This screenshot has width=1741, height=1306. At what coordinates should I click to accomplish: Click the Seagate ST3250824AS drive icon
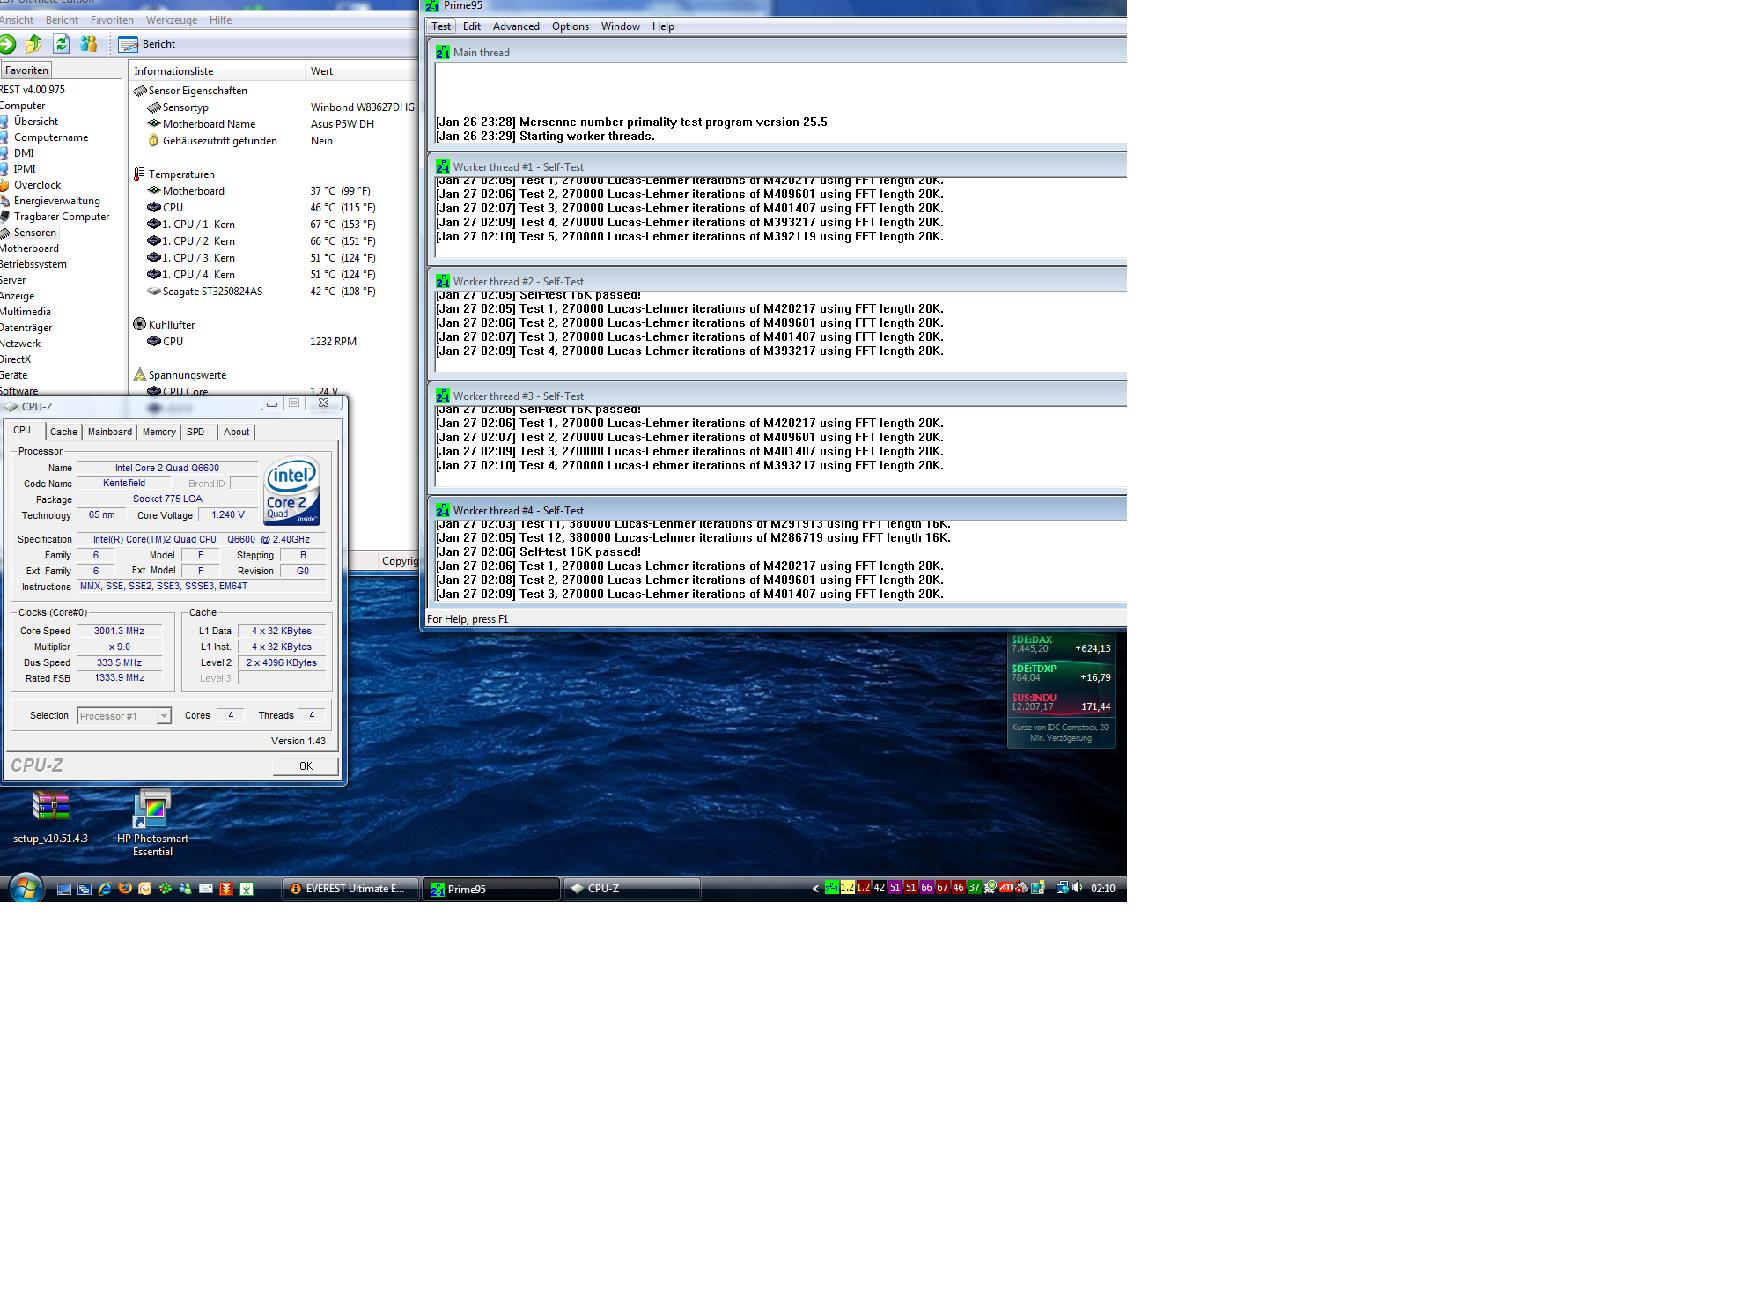(x=154, y=291)
